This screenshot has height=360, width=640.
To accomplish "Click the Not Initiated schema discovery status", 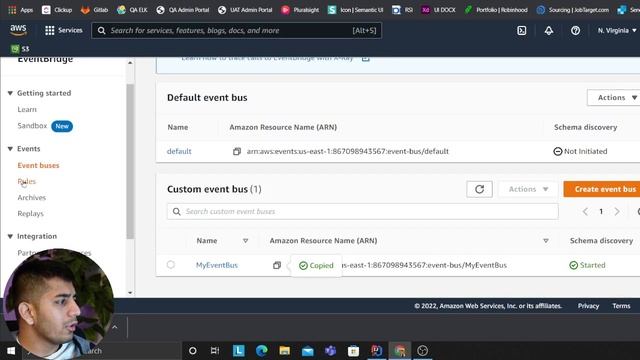I will pyautogui.click(x=580, y=151).
